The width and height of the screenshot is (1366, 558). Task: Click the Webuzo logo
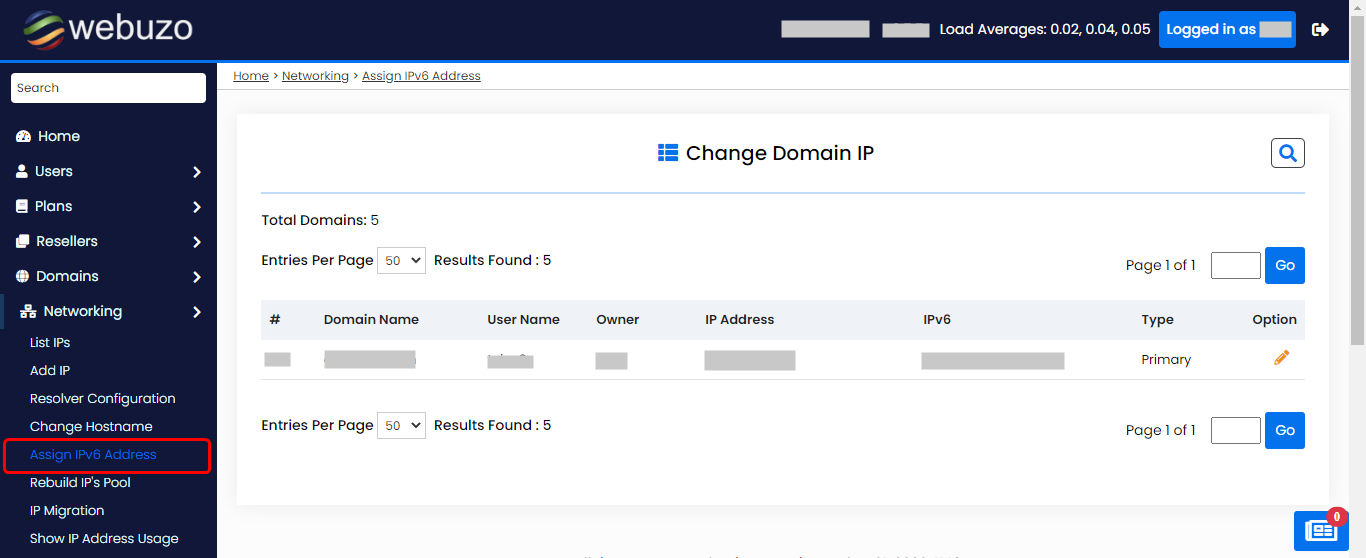tap(107, 29)
